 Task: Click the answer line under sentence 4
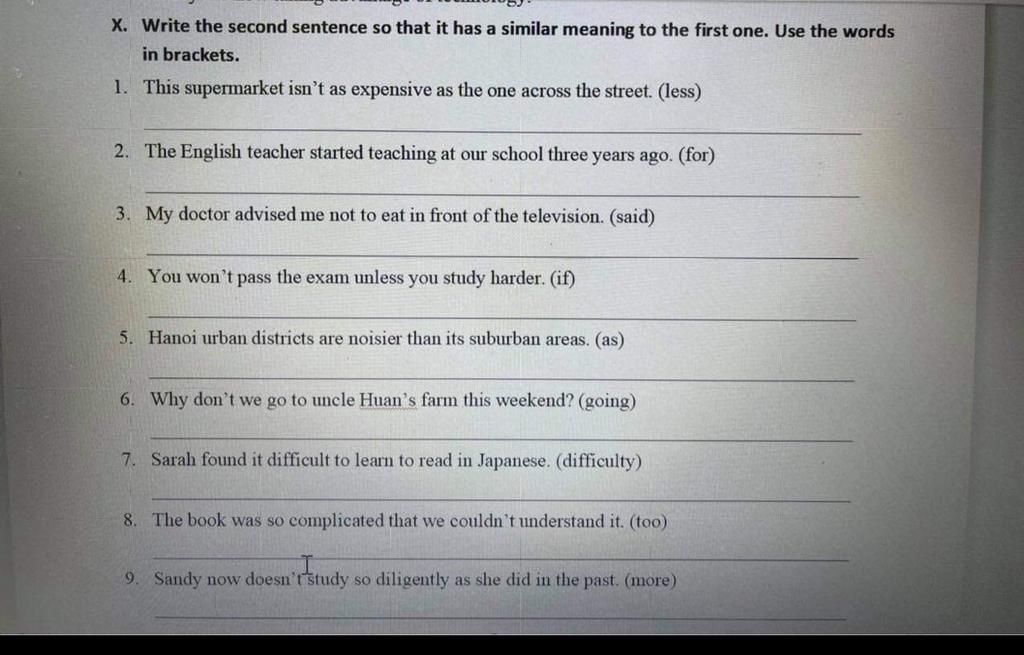(x=502, y=317)
